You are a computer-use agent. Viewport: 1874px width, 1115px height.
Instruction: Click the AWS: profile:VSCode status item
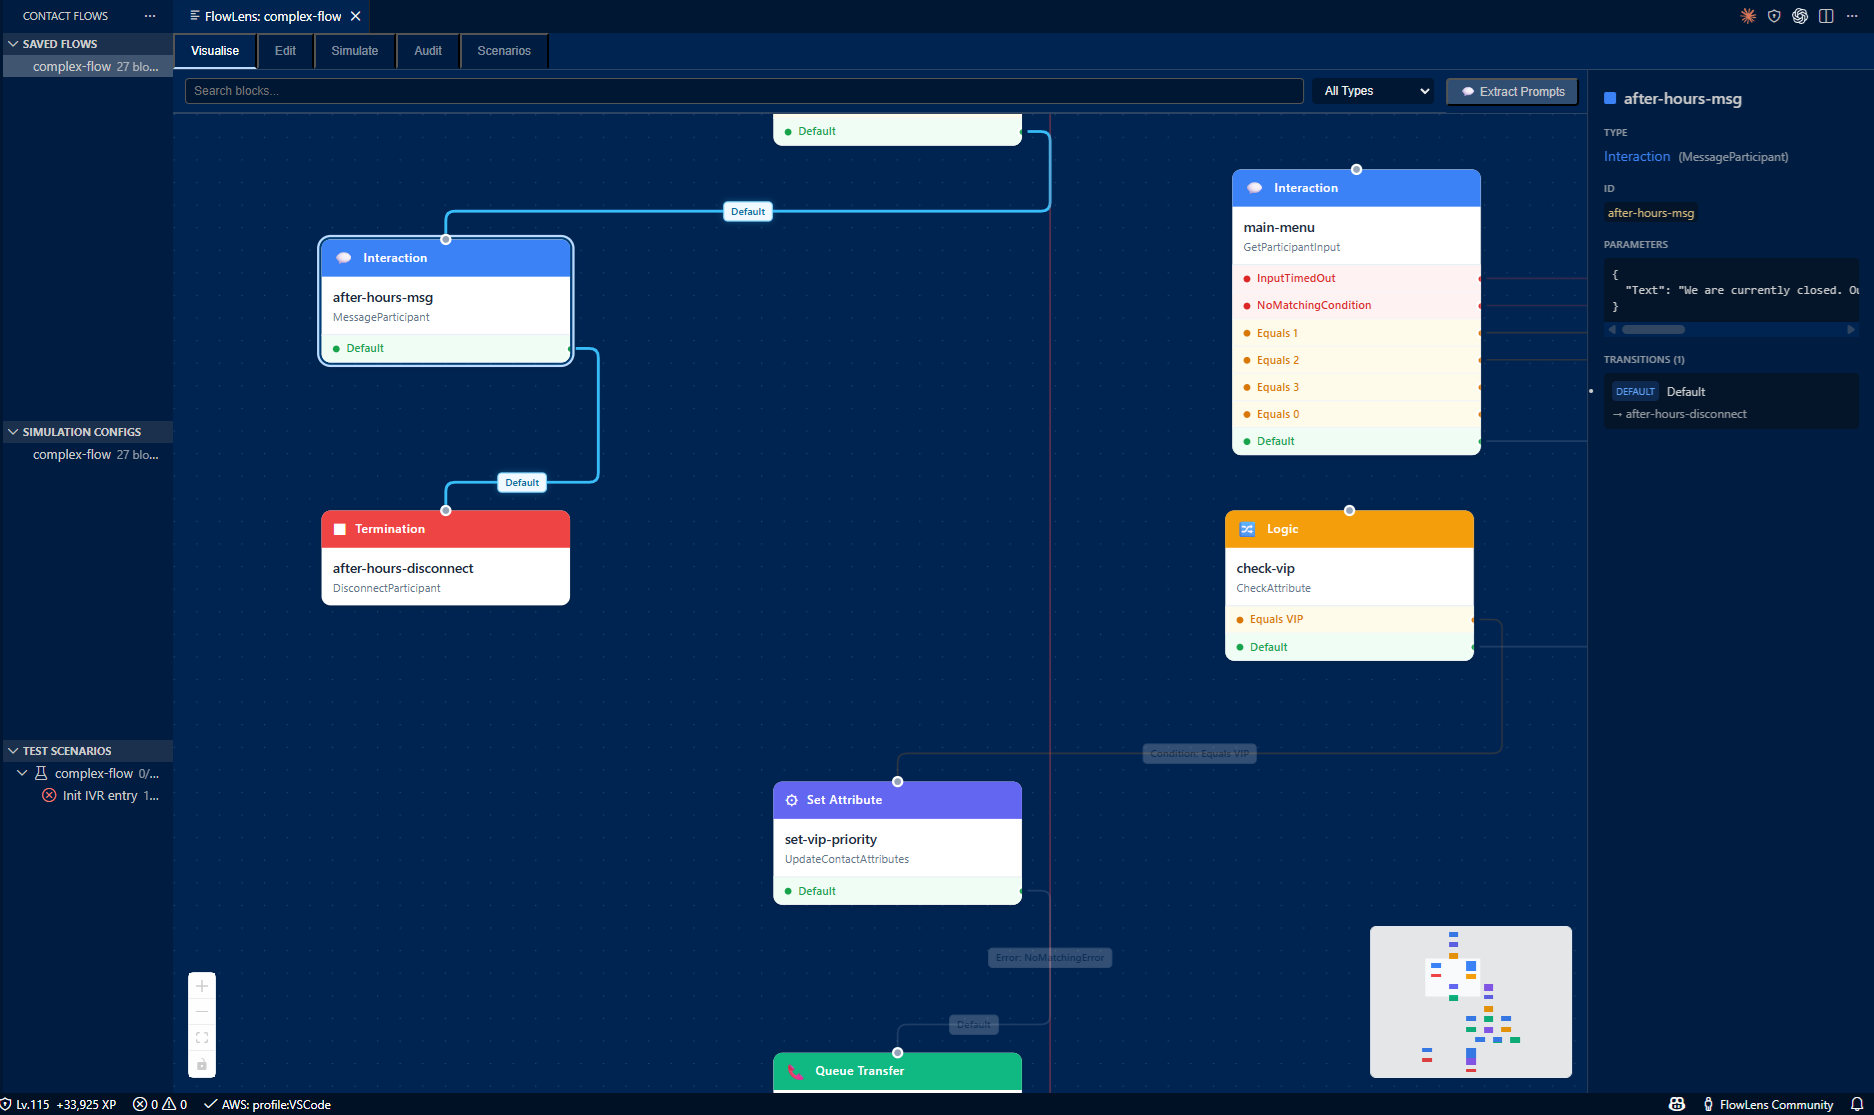267,1104
